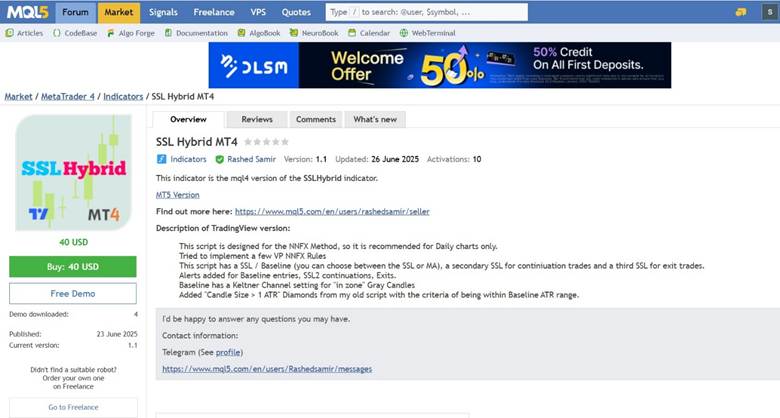Viewport: 780px width, 418px height.
Task: Select the Version: 1.1 text
Action: (305, 159)
